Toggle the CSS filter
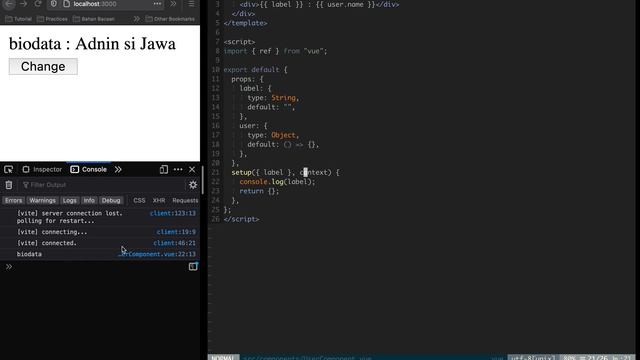Viewport: 640px width, 360px height. tap(139, 200)
